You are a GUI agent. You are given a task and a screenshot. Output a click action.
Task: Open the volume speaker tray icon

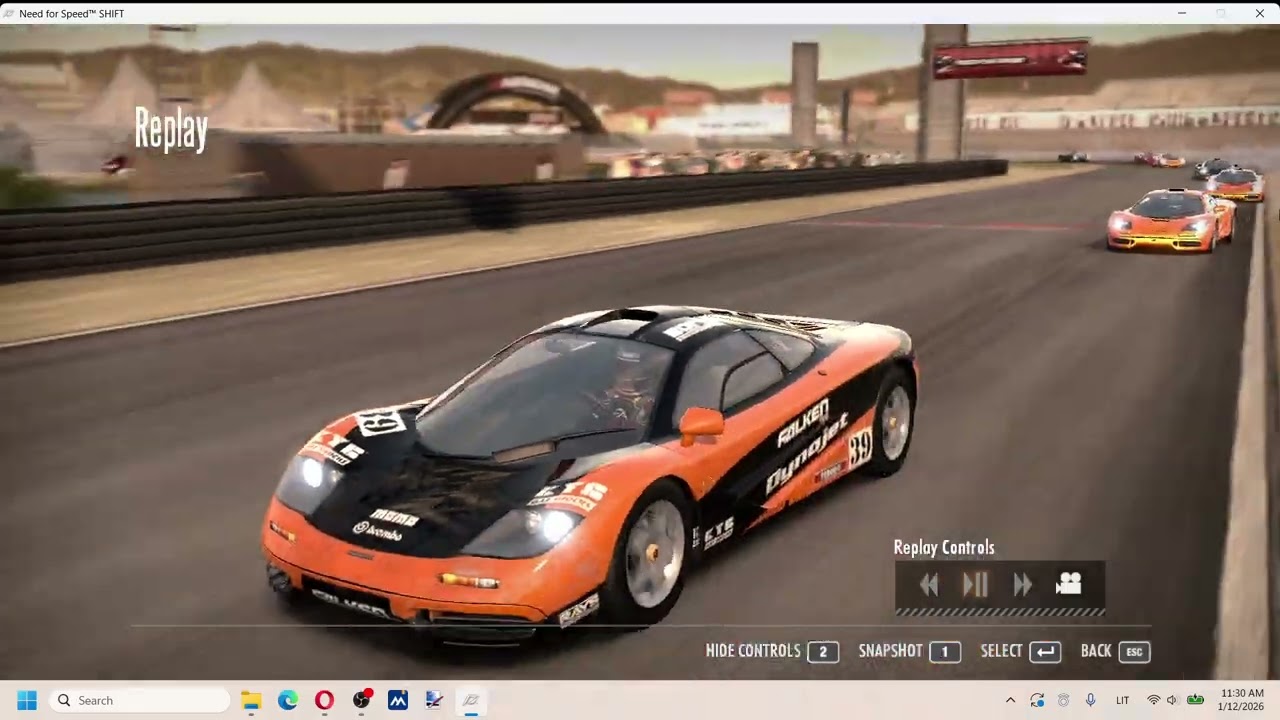click(1172, 701)
